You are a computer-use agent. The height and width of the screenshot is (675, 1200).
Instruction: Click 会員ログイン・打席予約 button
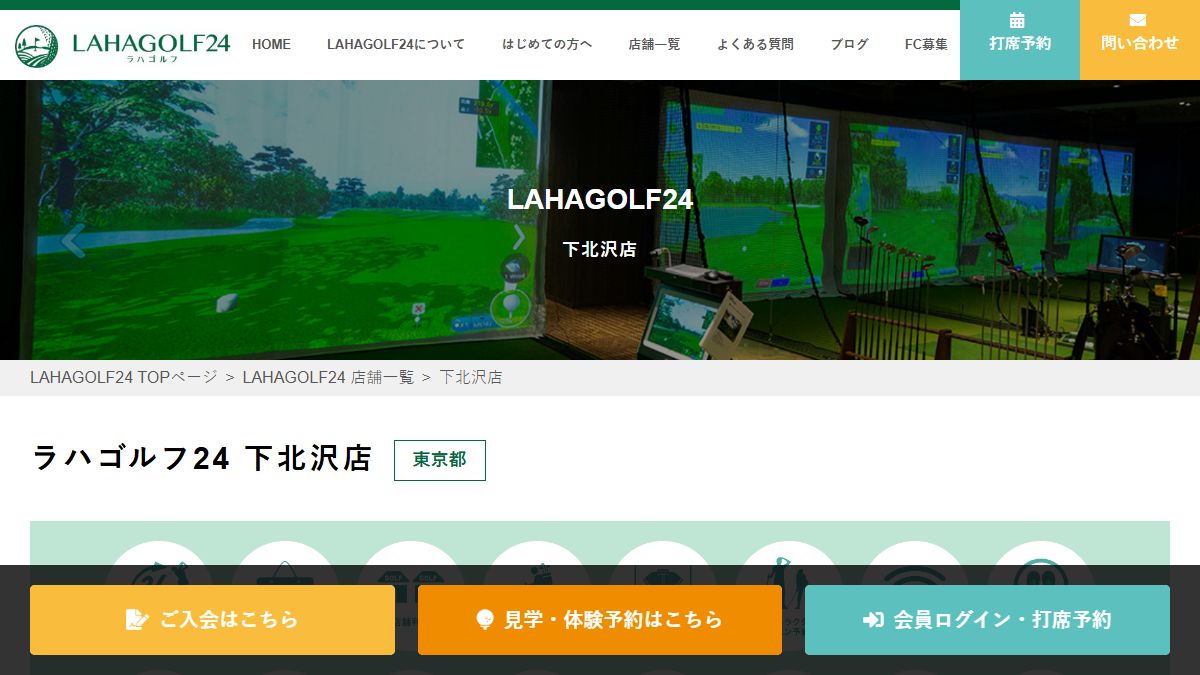click(x=987, y=620)
